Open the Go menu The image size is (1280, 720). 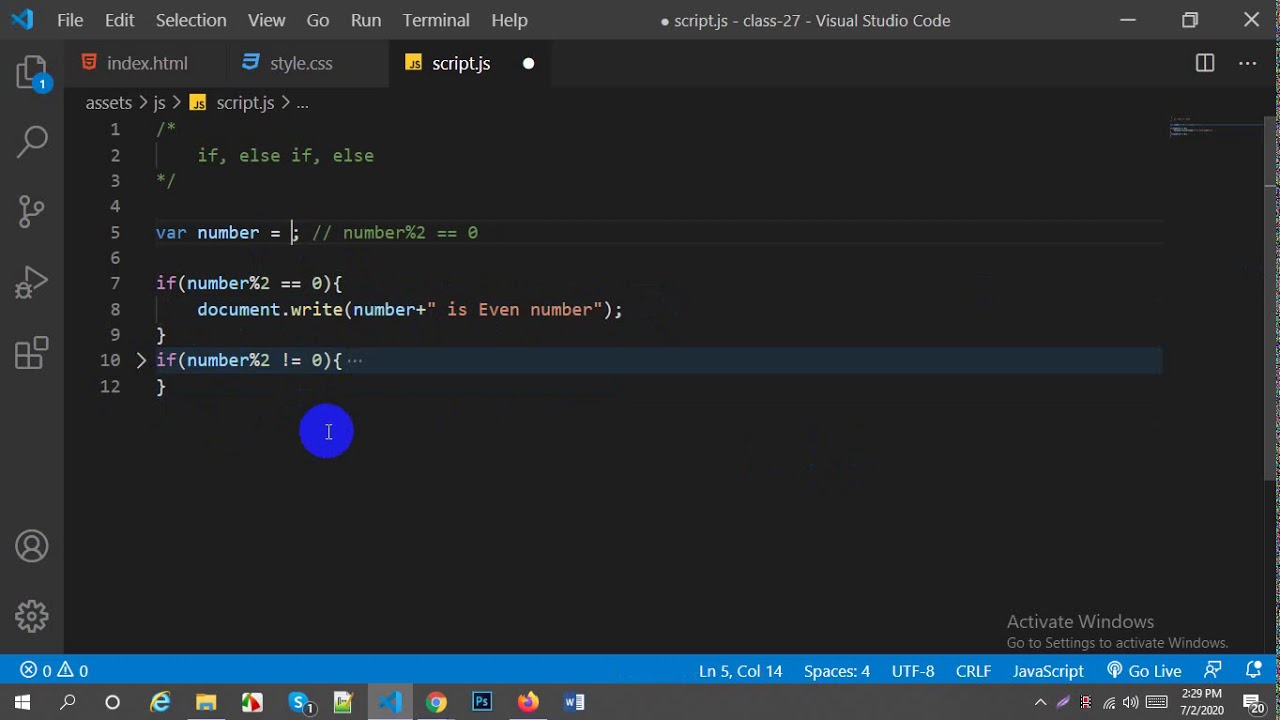click(x=318, y=20)
